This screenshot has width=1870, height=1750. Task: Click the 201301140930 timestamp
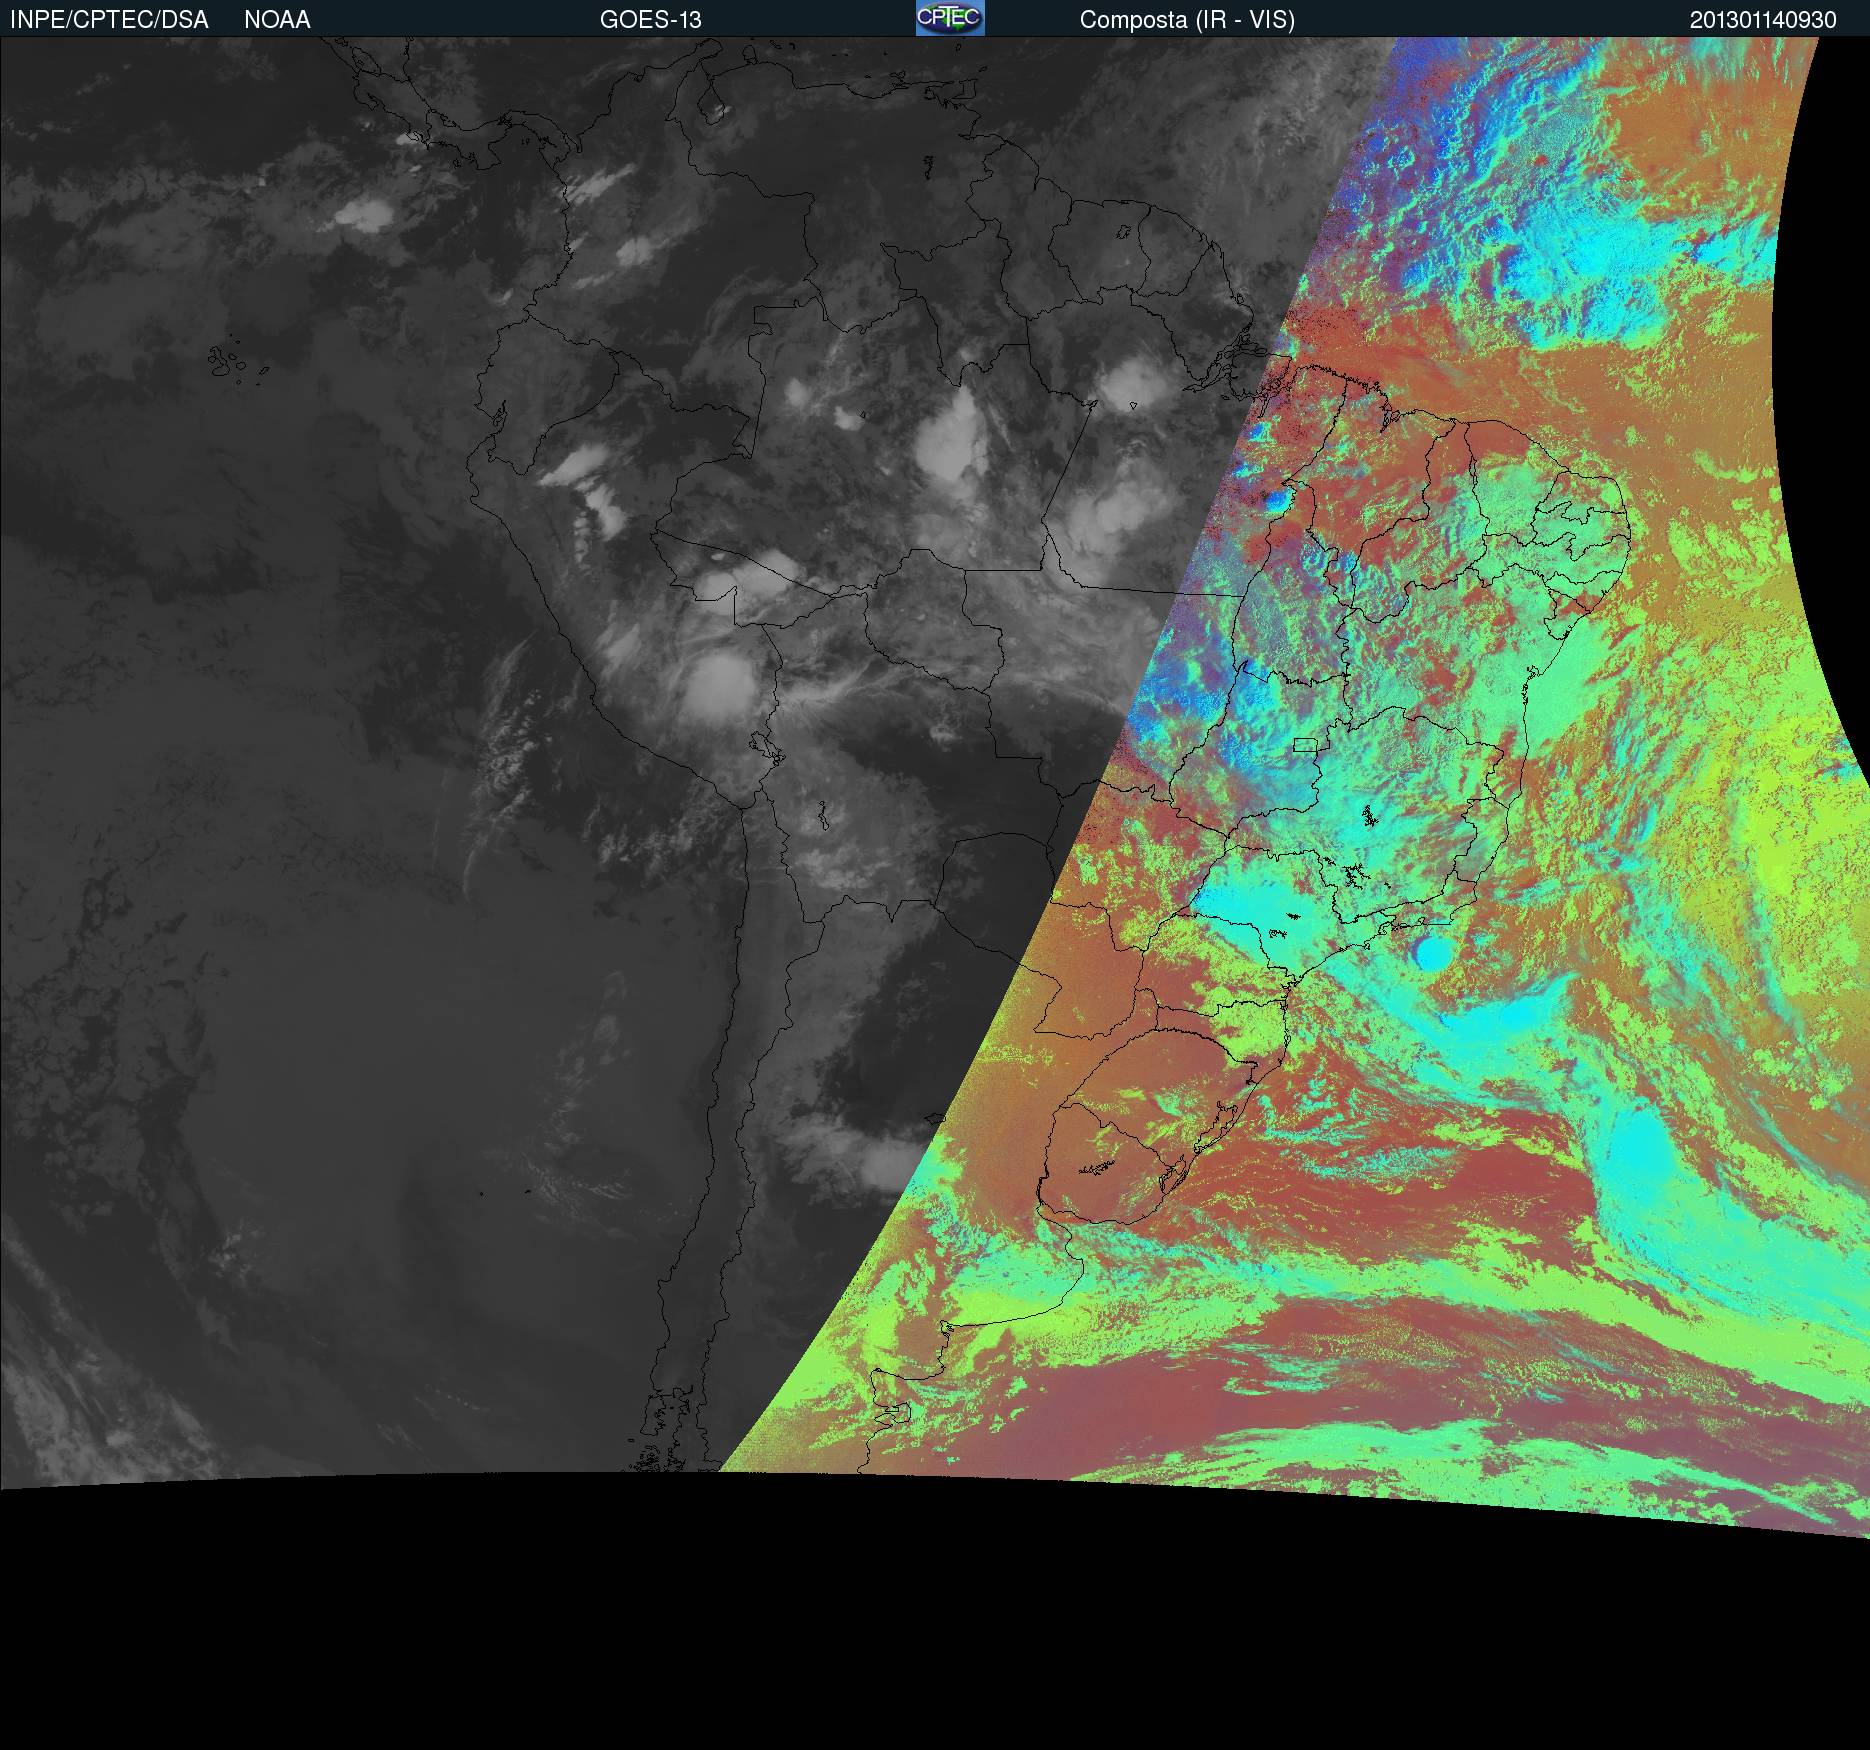pyautogui.click(x=1762, y=20)
